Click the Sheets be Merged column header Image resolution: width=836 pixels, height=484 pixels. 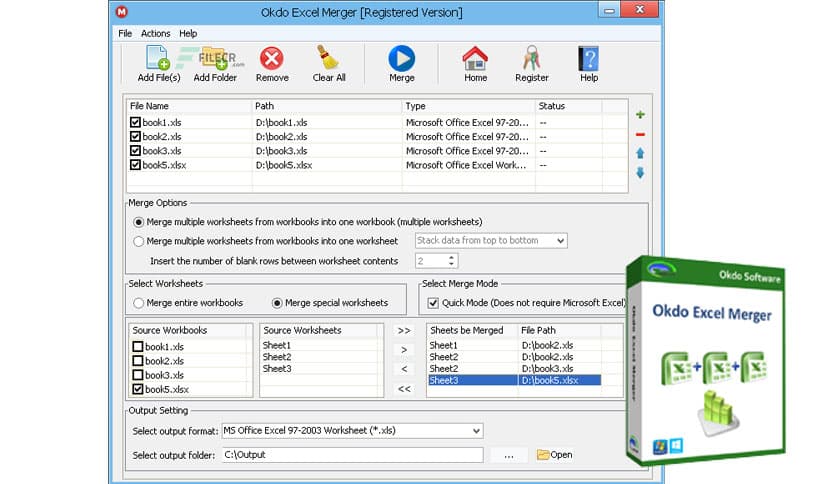(x=472, y=330)
